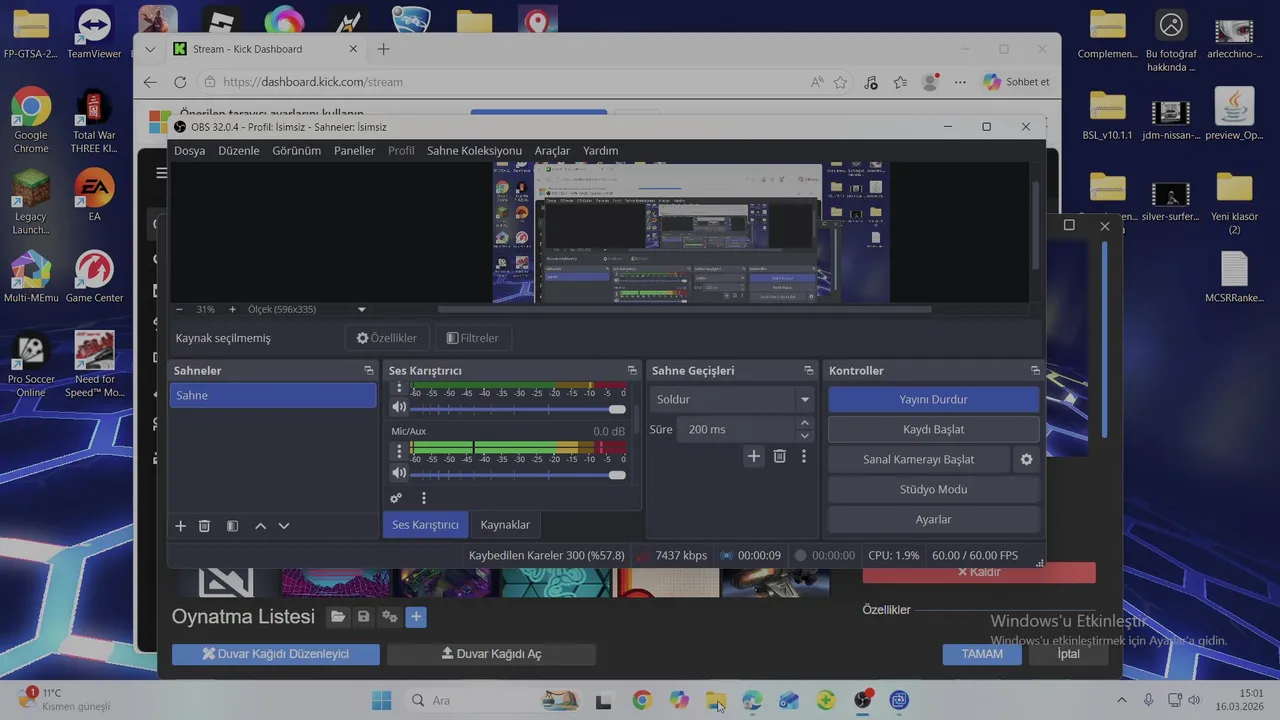Zoom out preview with minus icon
The width and height of the screenshot is (1280, 720).
click(179, 310)
